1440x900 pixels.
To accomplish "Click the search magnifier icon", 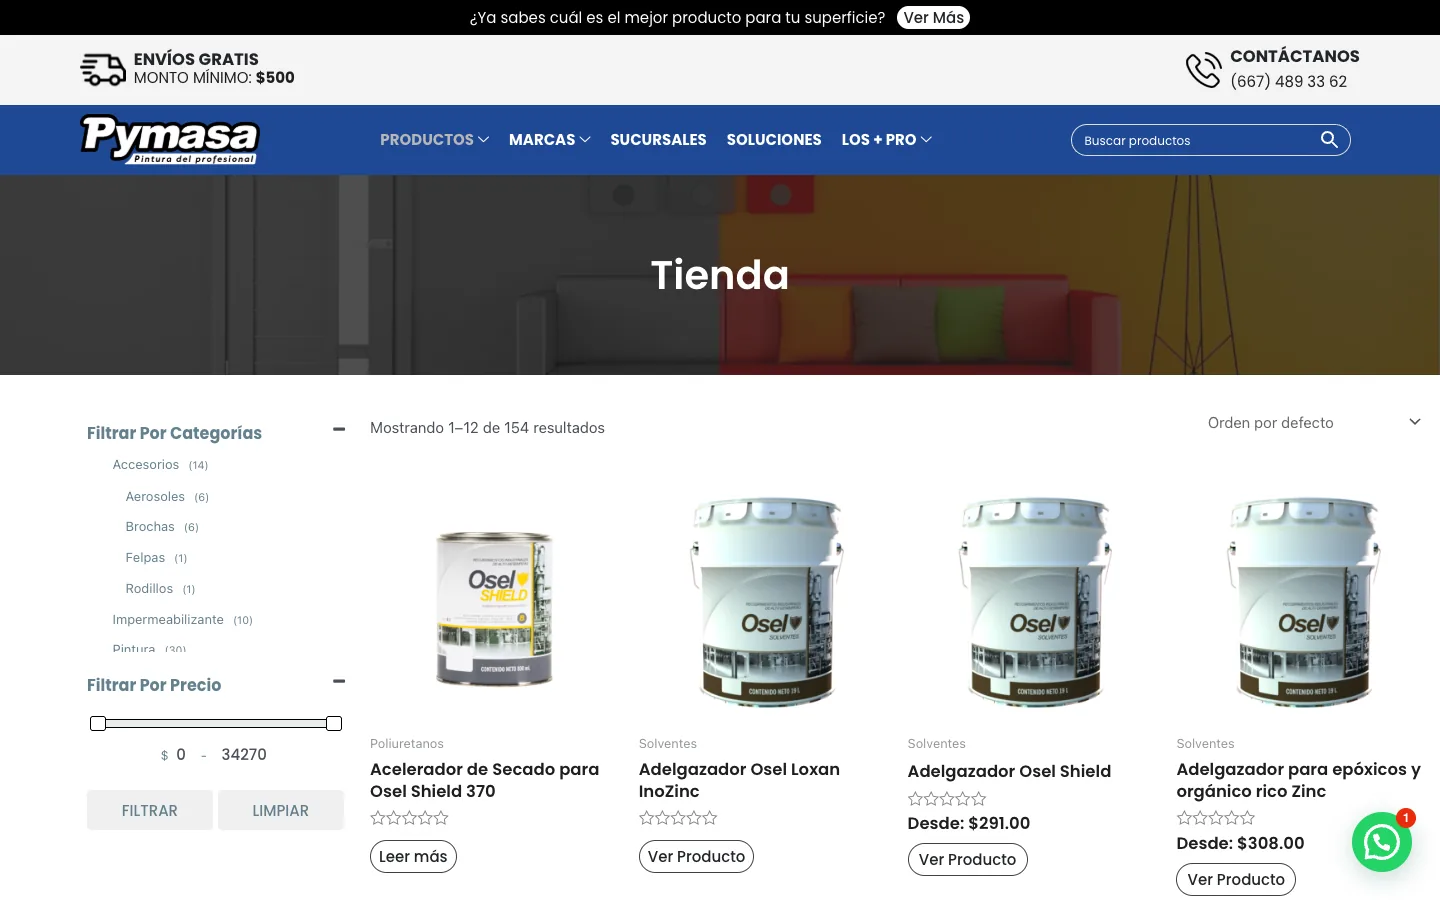I will pyautogui.click(x=1329, y=140).
